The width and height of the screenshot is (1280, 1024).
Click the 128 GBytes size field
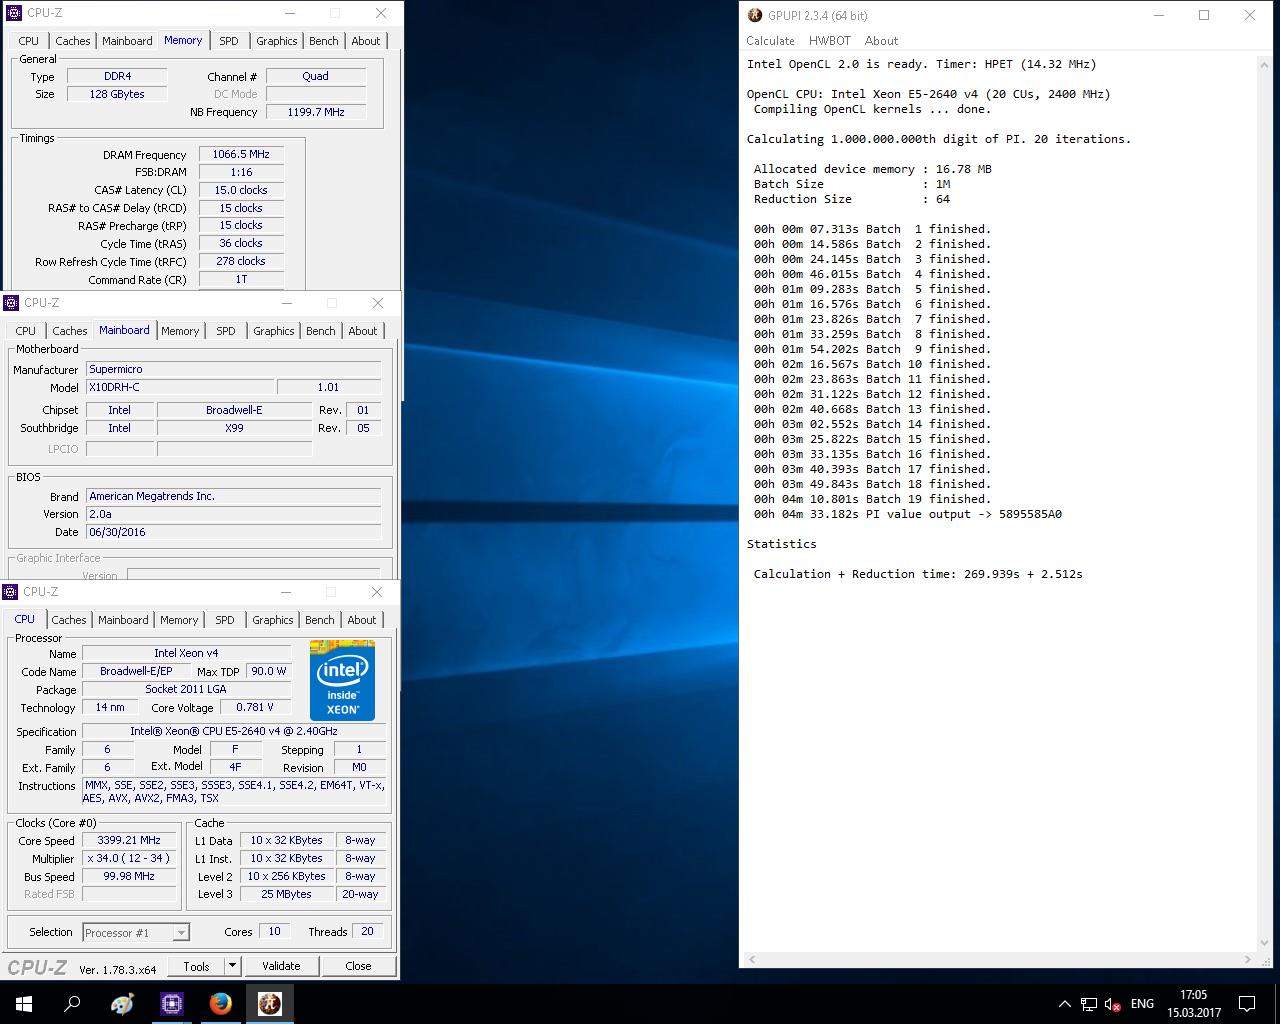tap(117, 94)
